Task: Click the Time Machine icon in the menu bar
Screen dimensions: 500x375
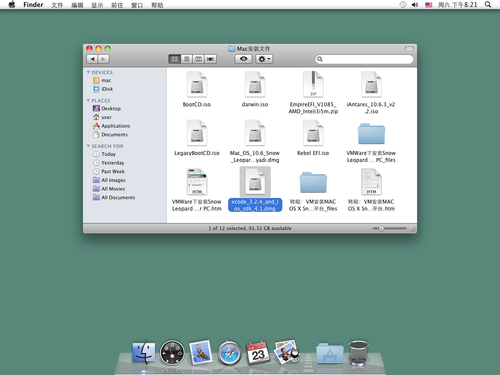Action: pos(403,5)
